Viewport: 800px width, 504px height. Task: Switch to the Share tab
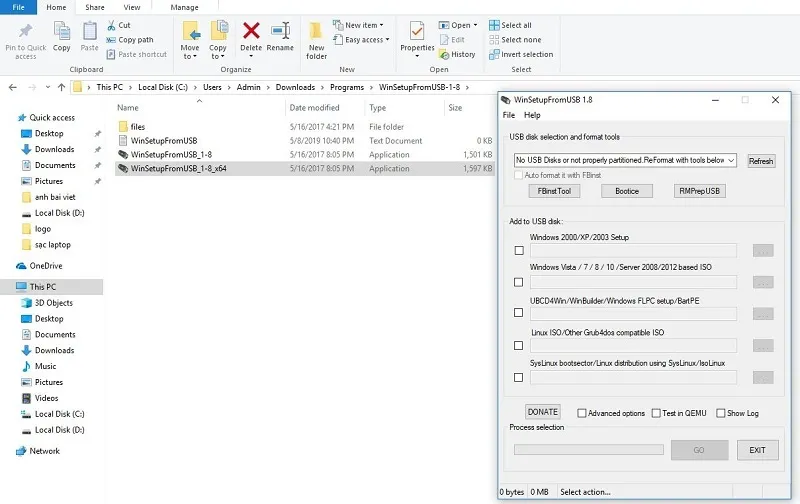pos(94,7)
